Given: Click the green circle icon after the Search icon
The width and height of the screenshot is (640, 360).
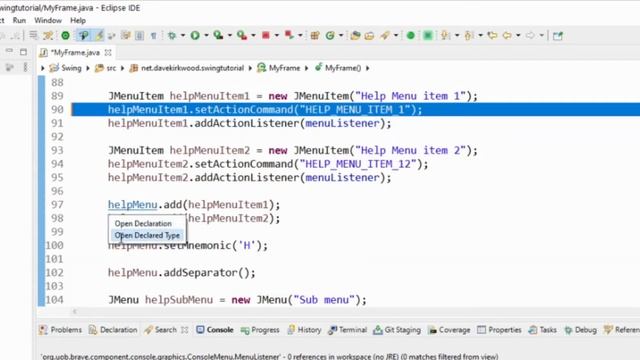Looking at the screenshot, I should coord(411,36).
